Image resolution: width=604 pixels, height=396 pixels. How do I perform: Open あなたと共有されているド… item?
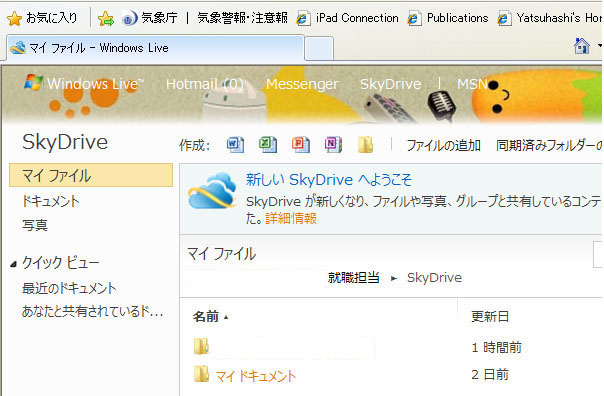93,311
